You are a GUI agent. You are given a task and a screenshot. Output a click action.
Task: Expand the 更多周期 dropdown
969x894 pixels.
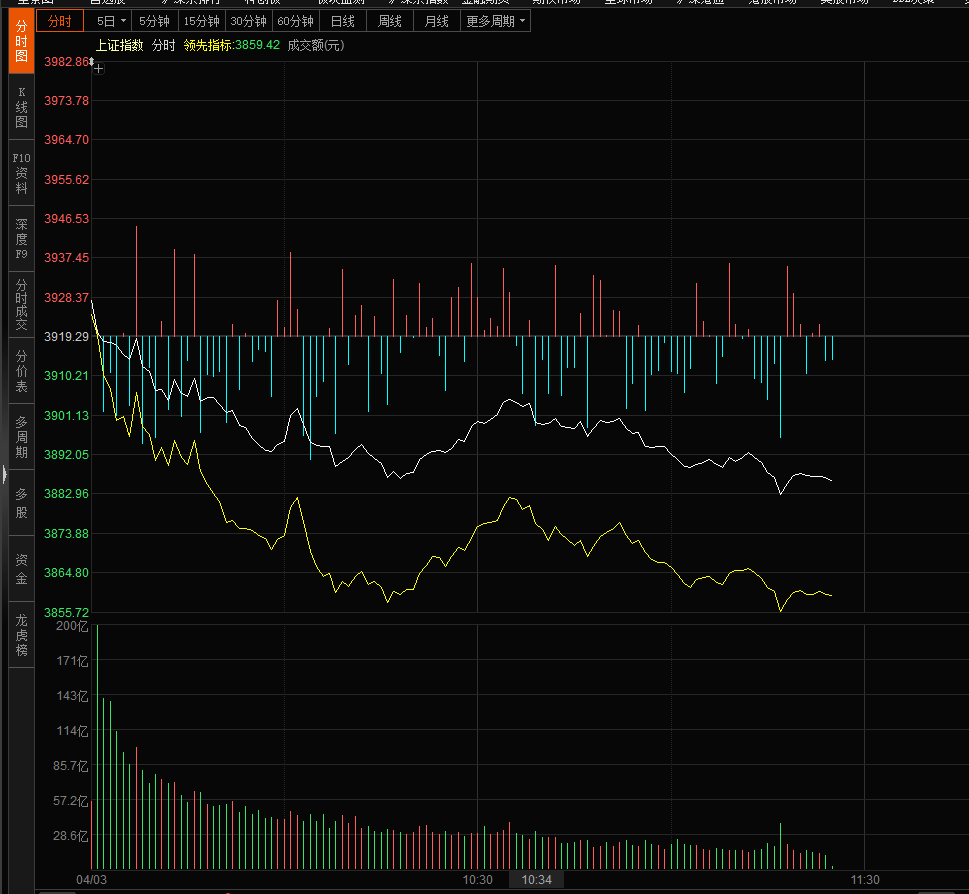click(x=496, y=21)
